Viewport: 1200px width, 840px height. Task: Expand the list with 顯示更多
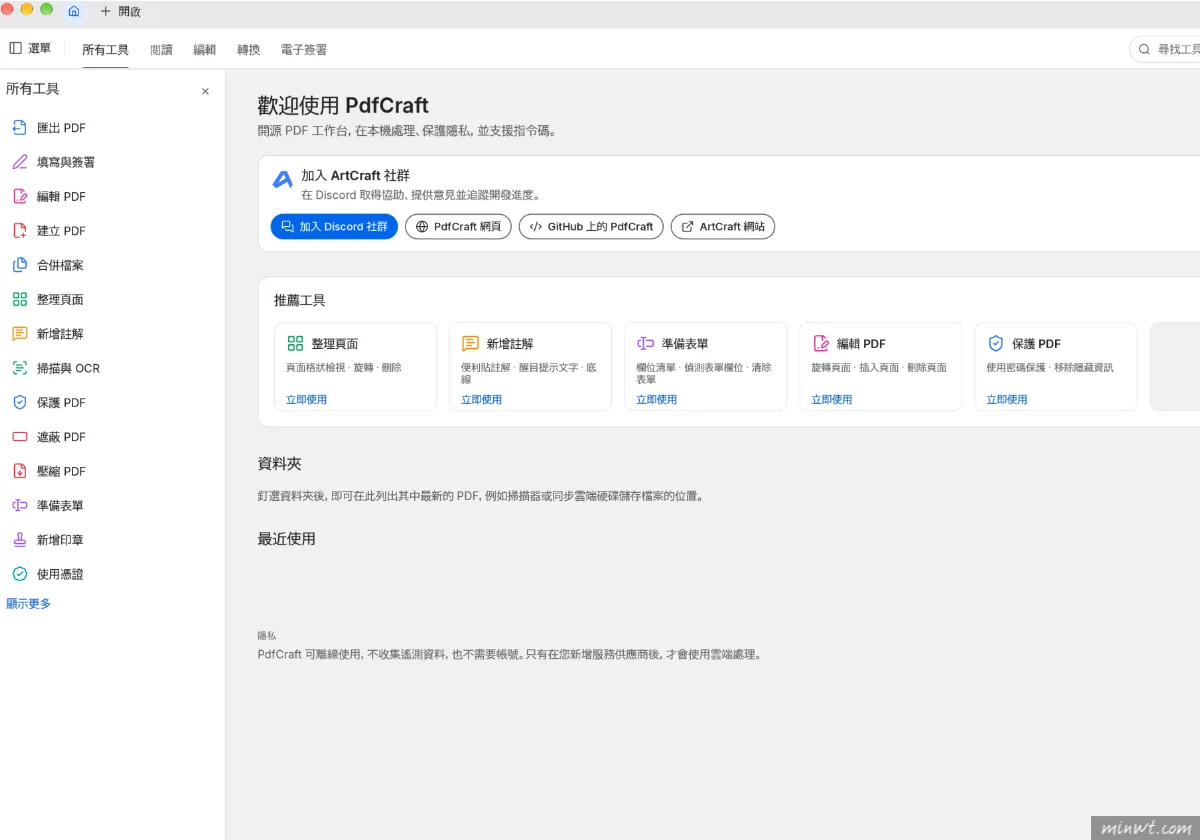(x=28, y=604)
